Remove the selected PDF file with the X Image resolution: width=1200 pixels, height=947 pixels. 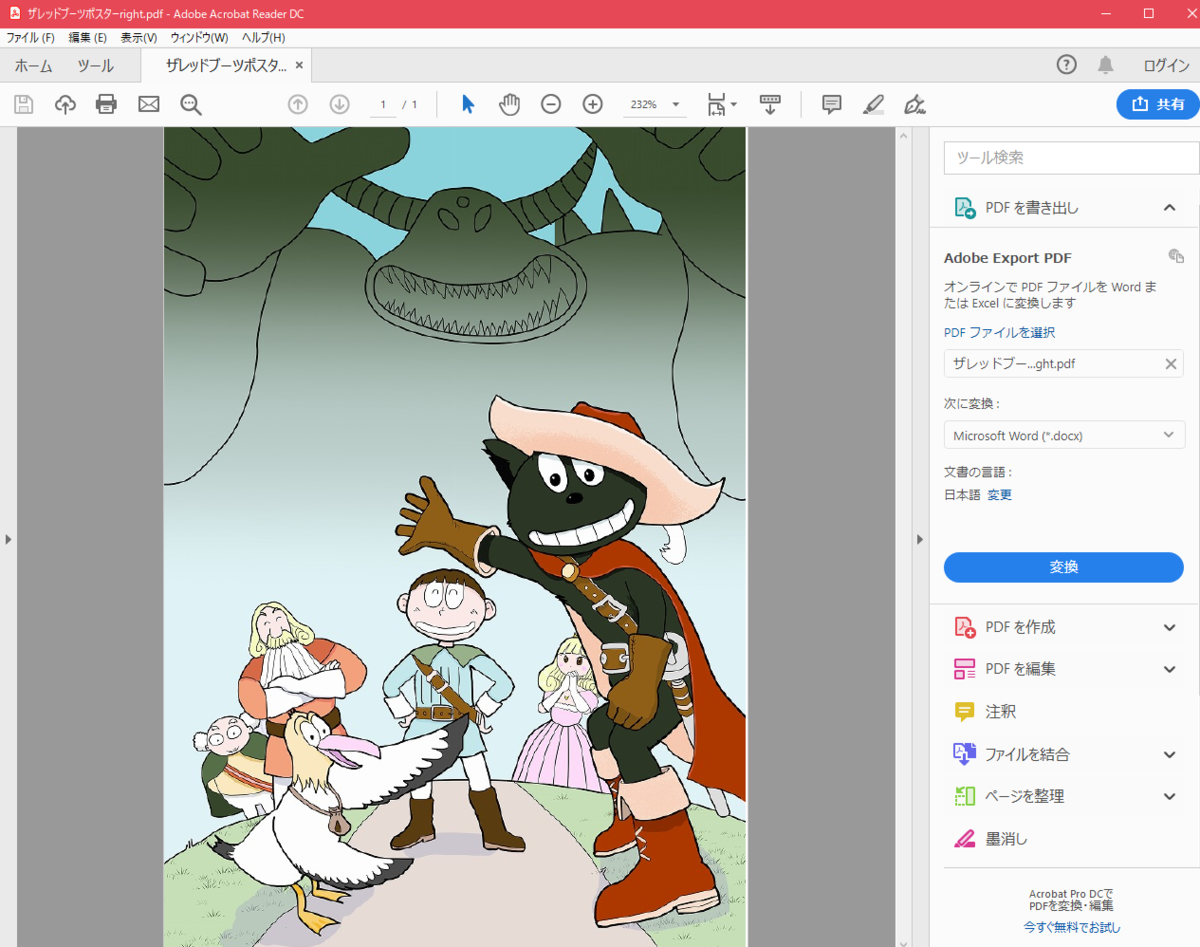(x=1171, y=364)
